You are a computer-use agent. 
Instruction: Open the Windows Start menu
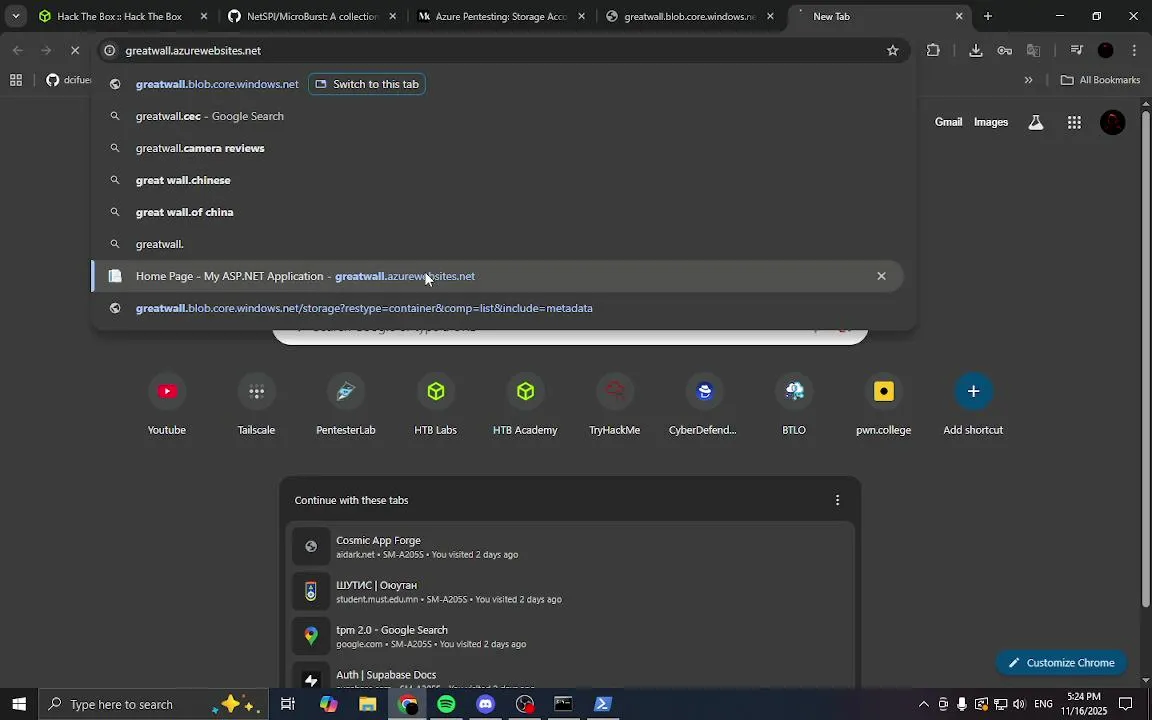coord(18,704)
